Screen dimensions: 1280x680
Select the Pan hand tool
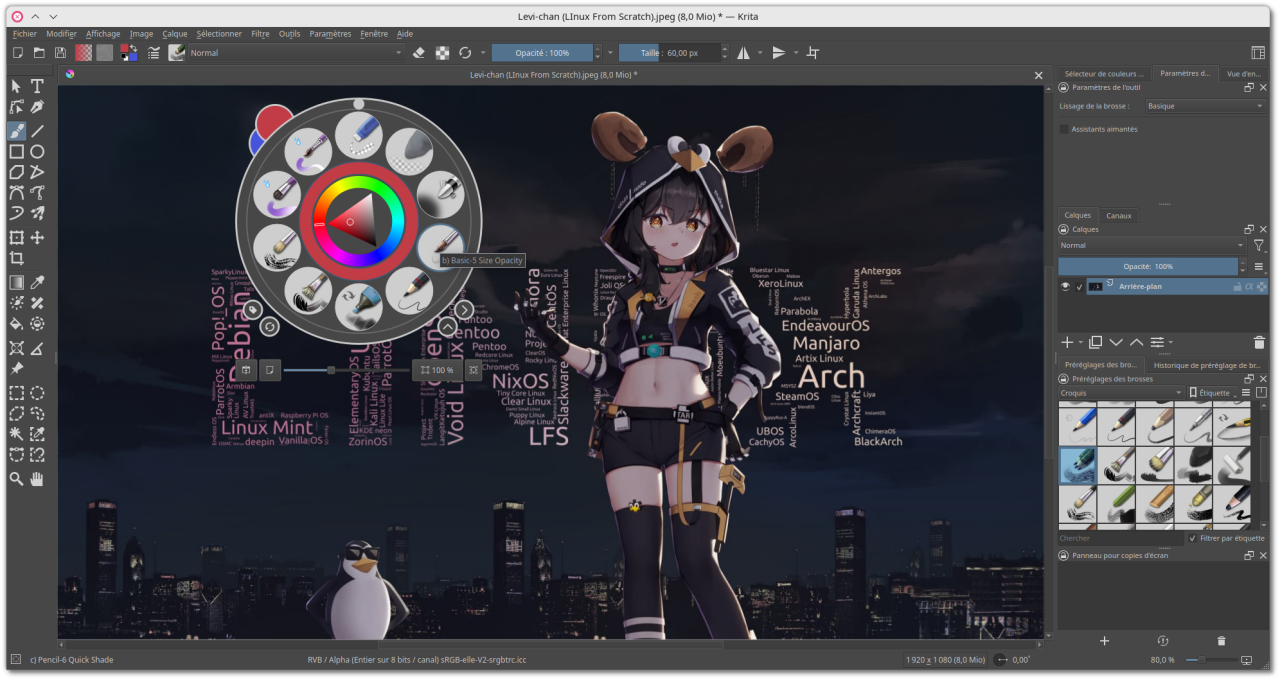click(37, 479)
